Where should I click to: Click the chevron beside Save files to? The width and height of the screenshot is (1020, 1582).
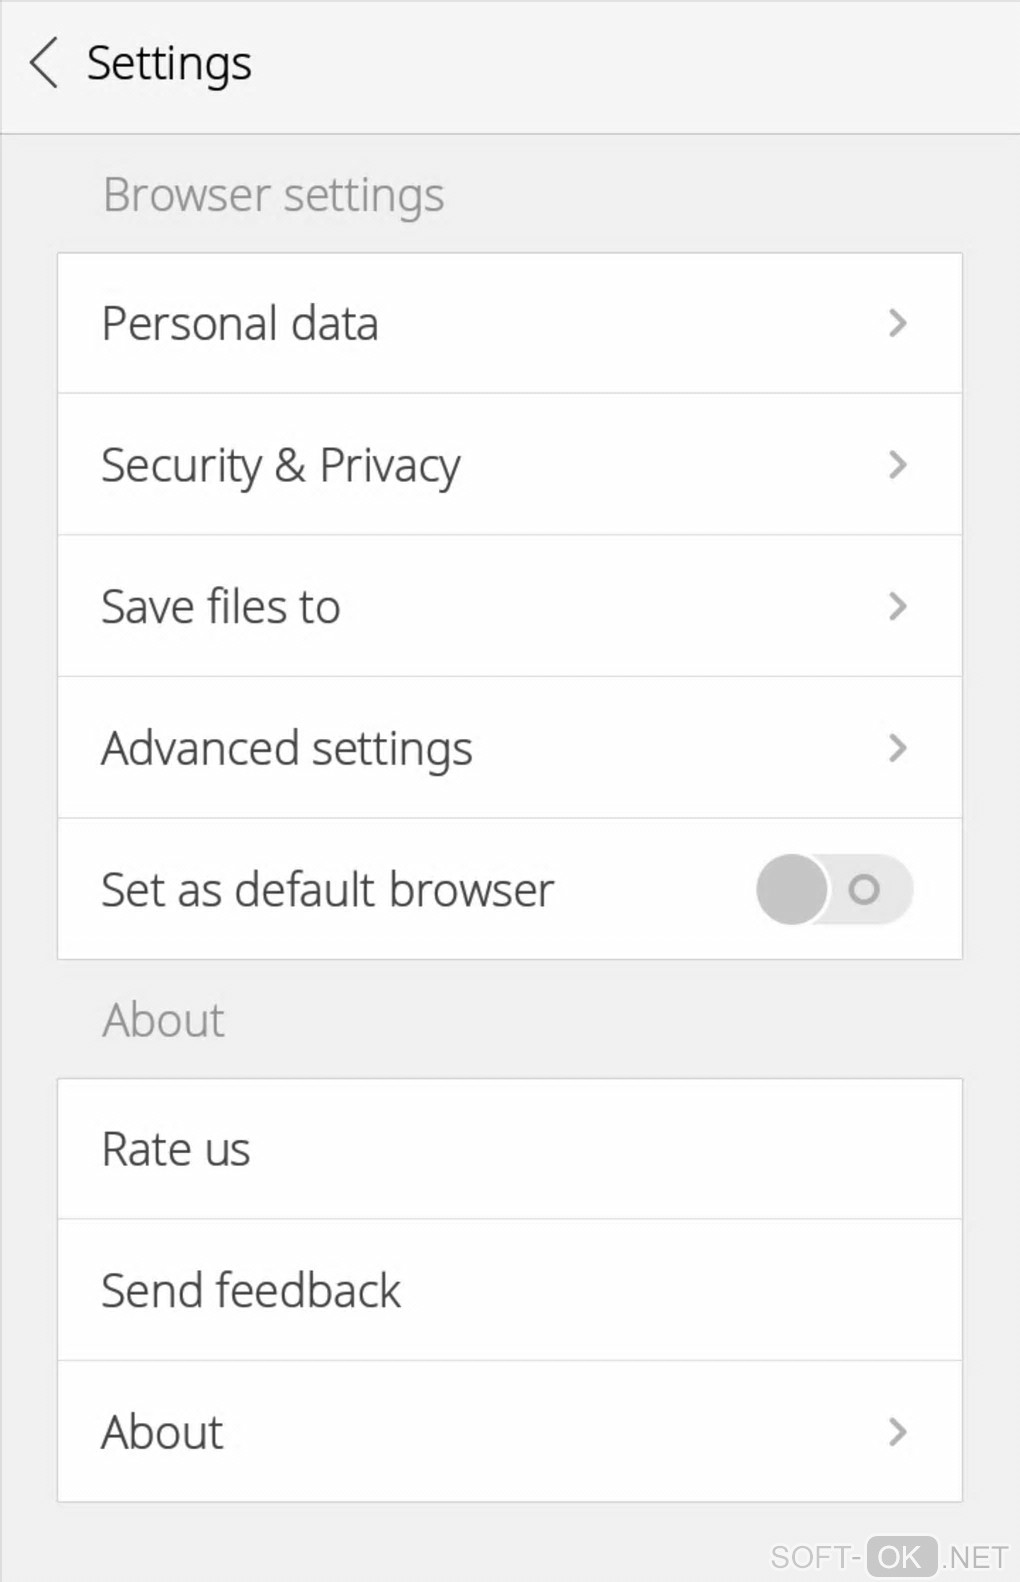(897, 606)
